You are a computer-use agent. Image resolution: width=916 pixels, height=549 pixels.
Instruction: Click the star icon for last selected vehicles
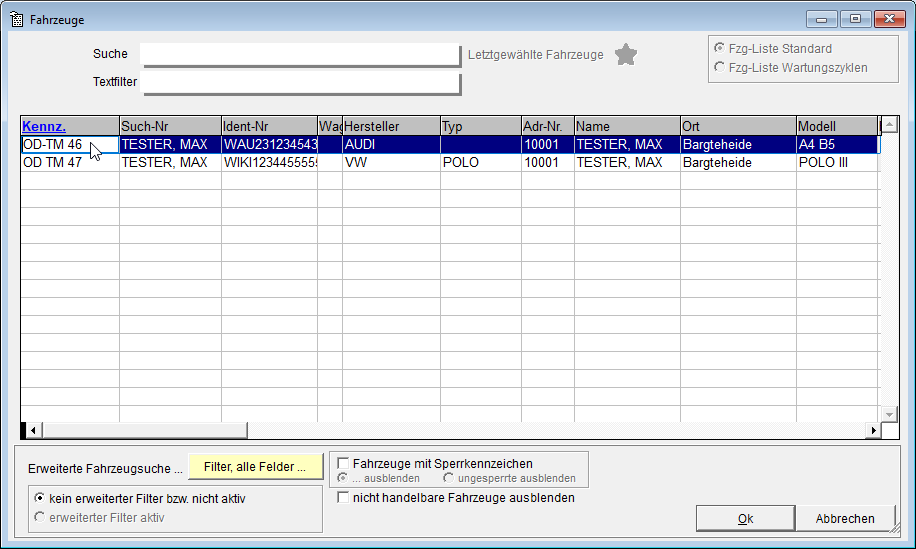[x=626, y=55]
